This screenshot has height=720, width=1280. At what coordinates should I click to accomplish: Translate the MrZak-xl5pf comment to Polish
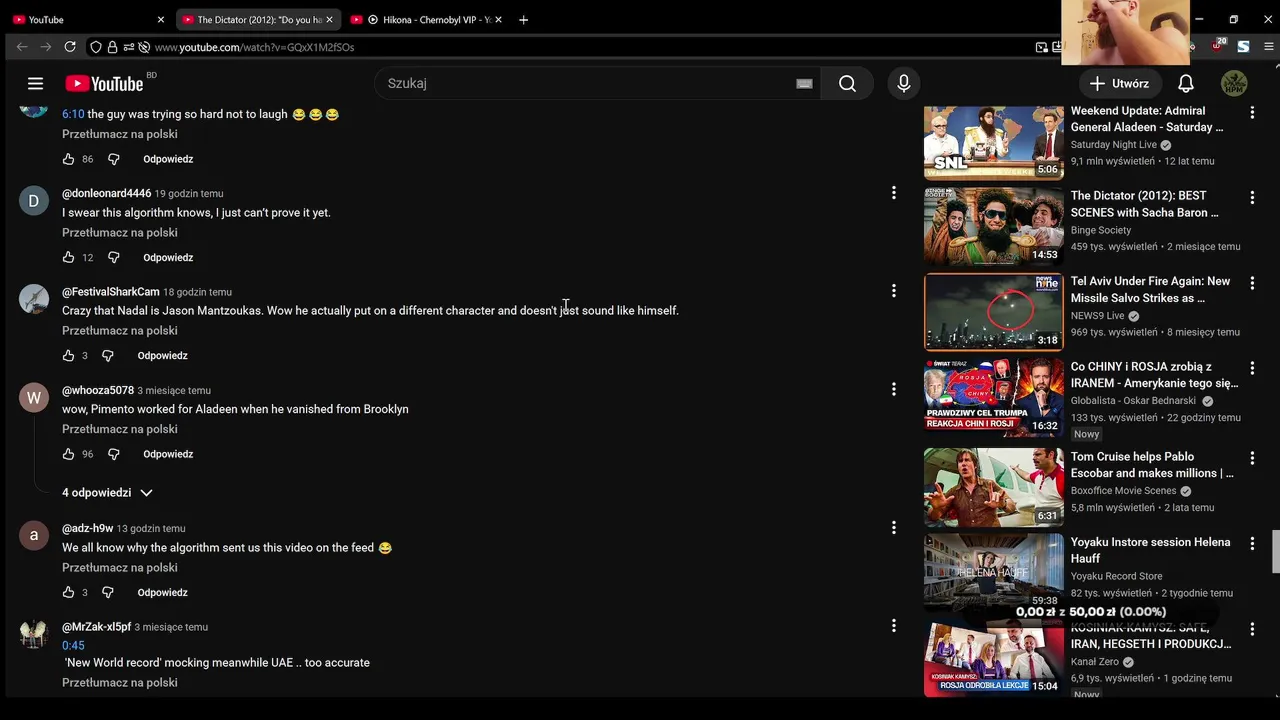[x=120, y=683]
